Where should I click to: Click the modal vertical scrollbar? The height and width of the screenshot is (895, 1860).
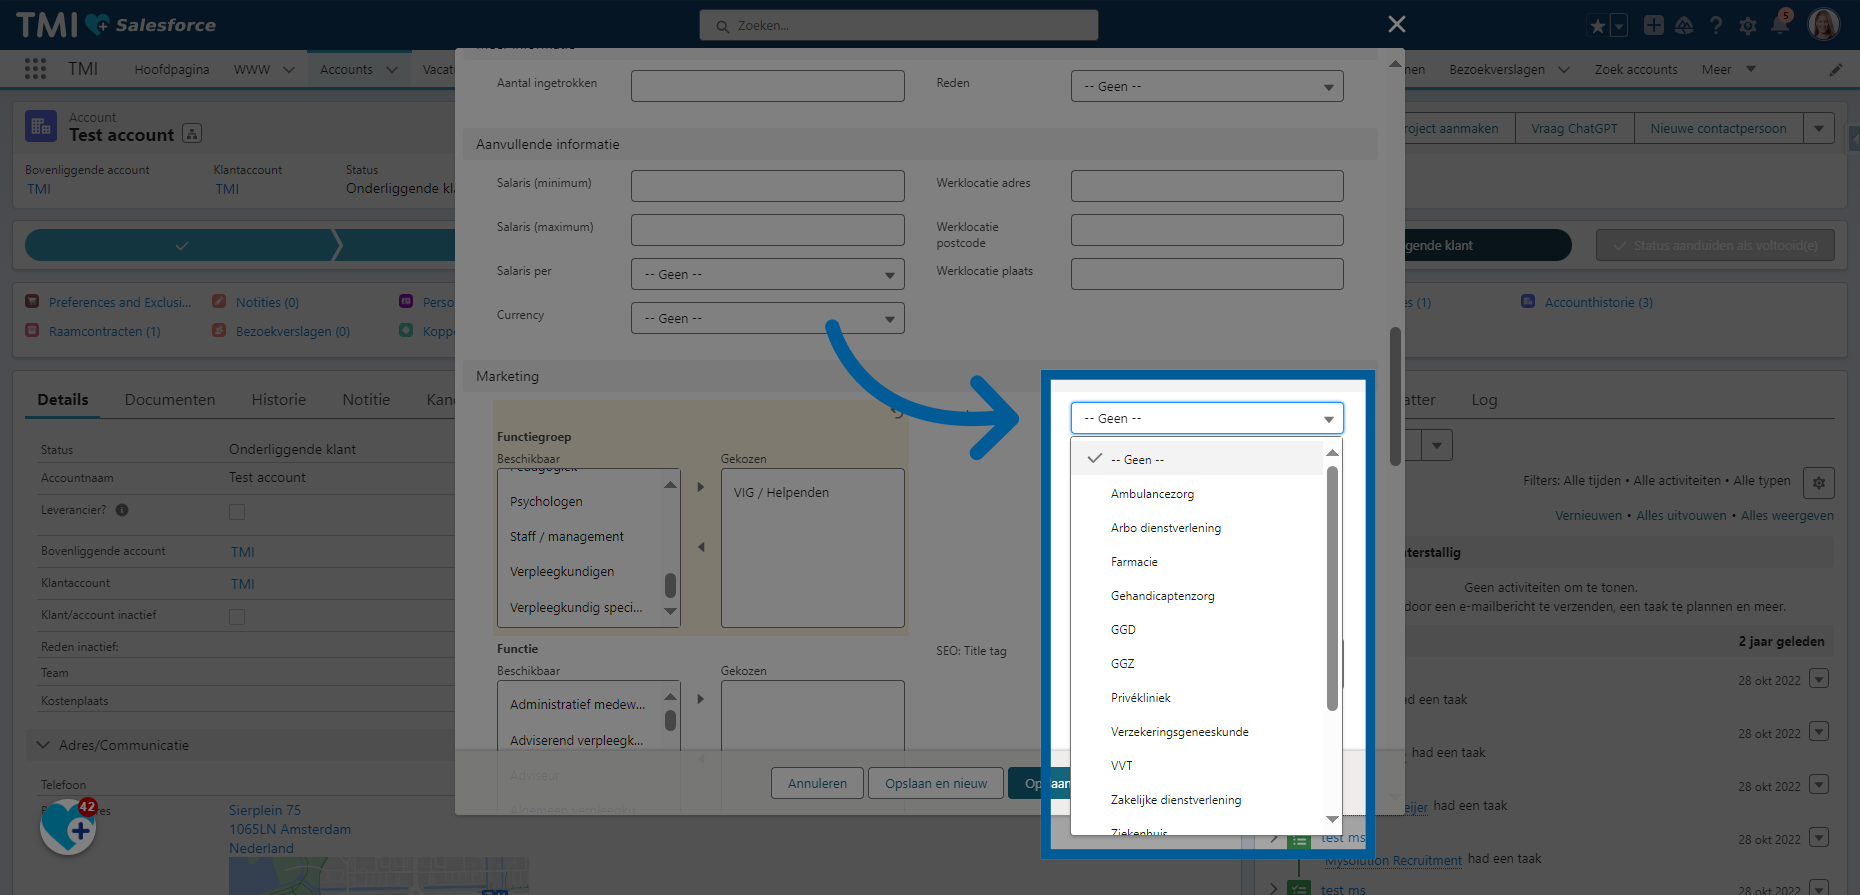click(1395, 397)
